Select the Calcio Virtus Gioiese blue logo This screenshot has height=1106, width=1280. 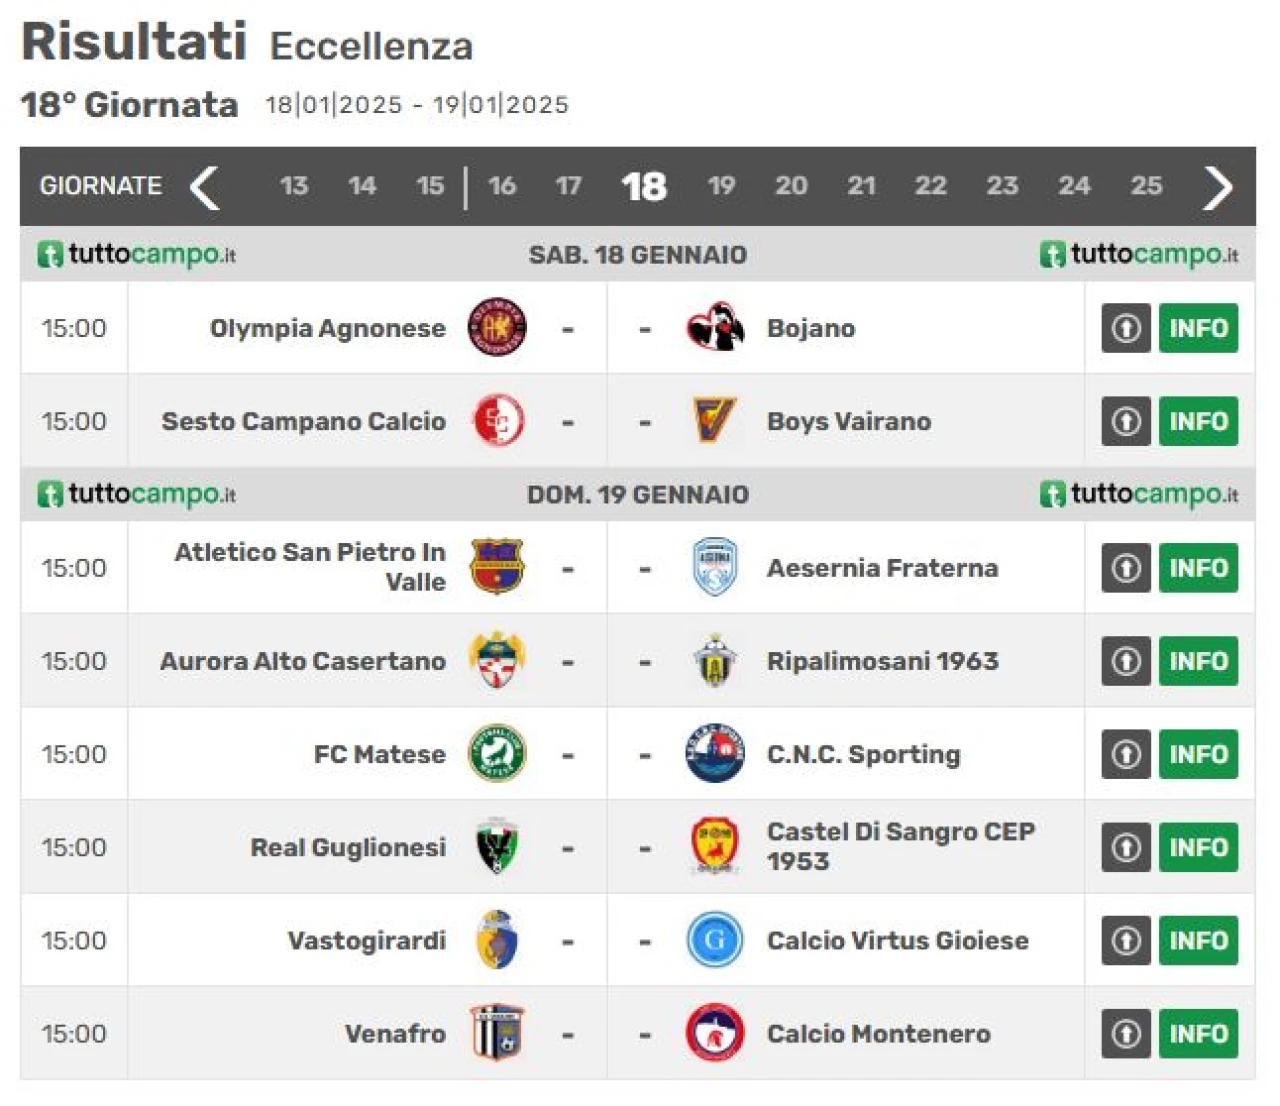715,940
